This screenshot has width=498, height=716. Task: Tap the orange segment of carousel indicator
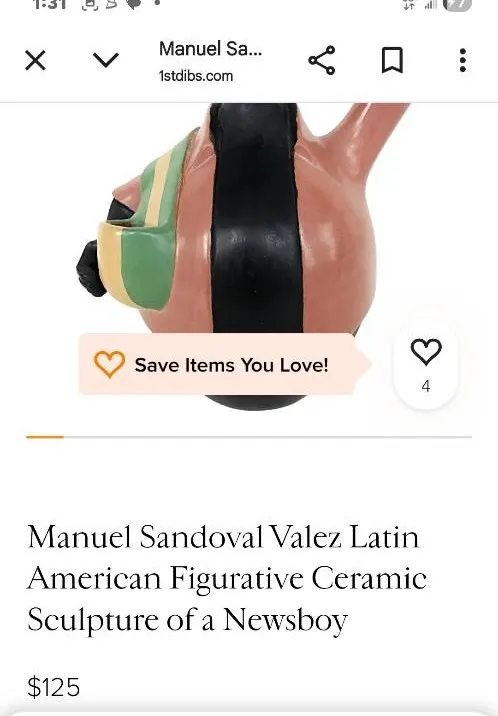coord(45,437)
